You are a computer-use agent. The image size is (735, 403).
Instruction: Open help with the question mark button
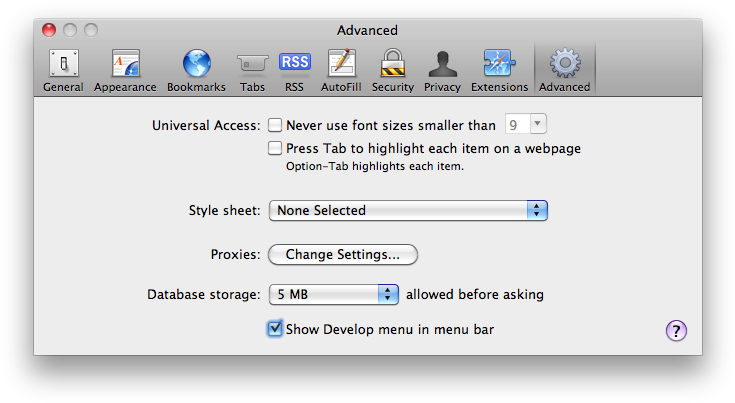(677, 331)
